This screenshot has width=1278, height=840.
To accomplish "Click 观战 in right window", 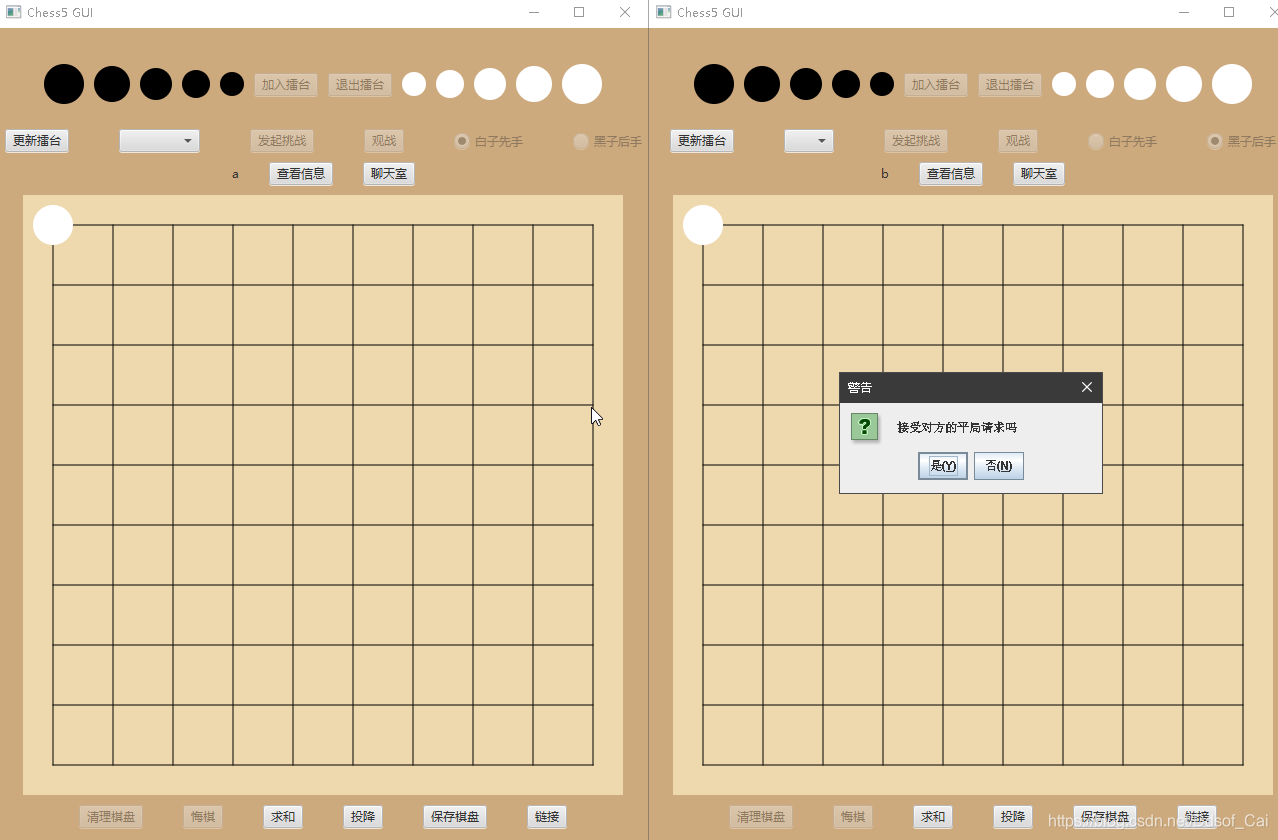I will click(x=1018, y=141).
